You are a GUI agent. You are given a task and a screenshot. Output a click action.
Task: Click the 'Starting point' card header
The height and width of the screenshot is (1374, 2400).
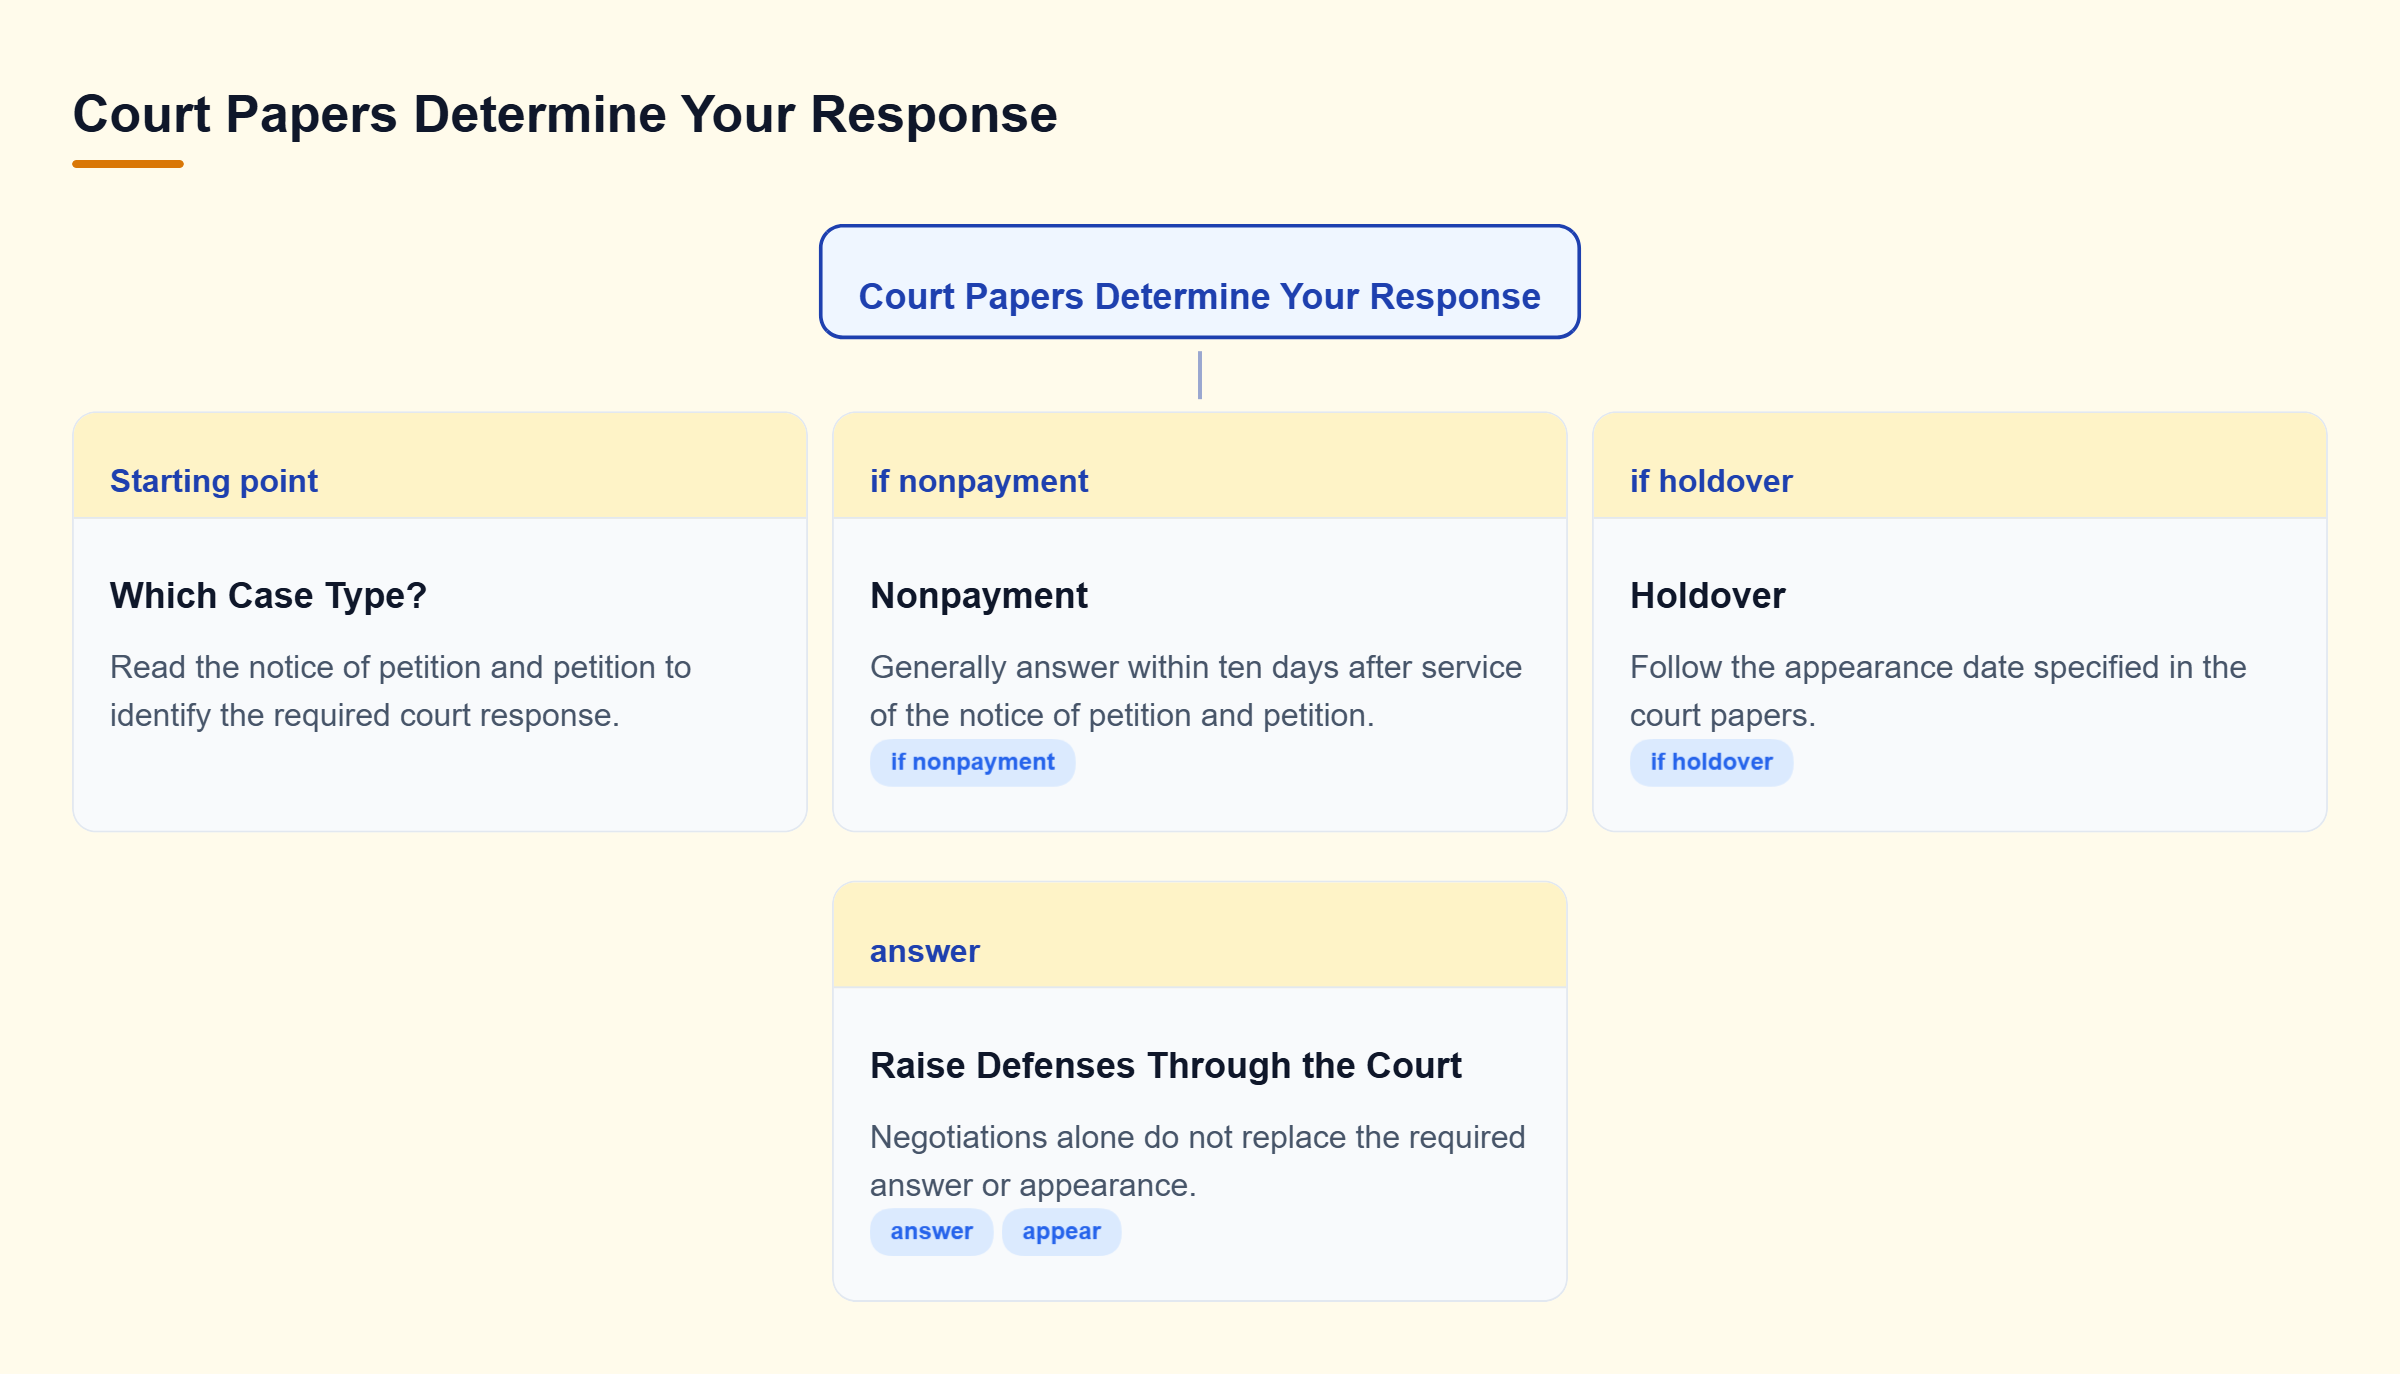[440, 466]
